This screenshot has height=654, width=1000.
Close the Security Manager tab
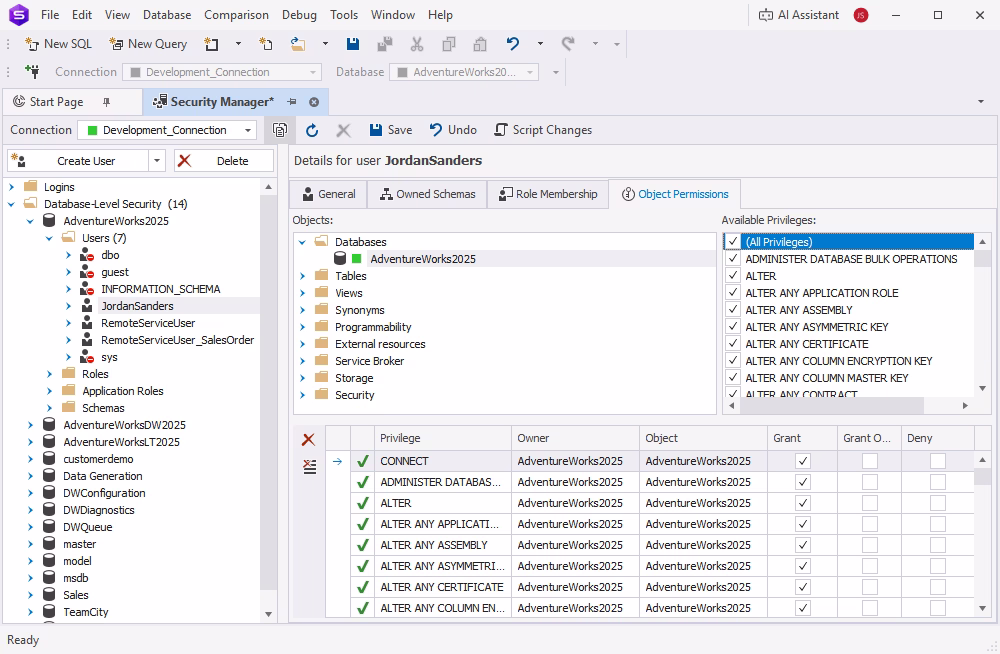tap(314, 102)
